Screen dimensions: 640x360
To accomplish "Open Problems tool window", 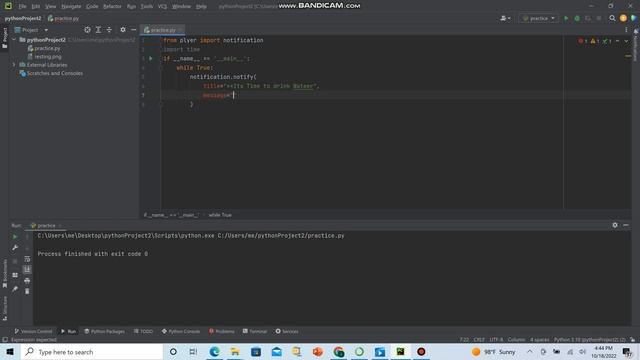I will (222, 331).
